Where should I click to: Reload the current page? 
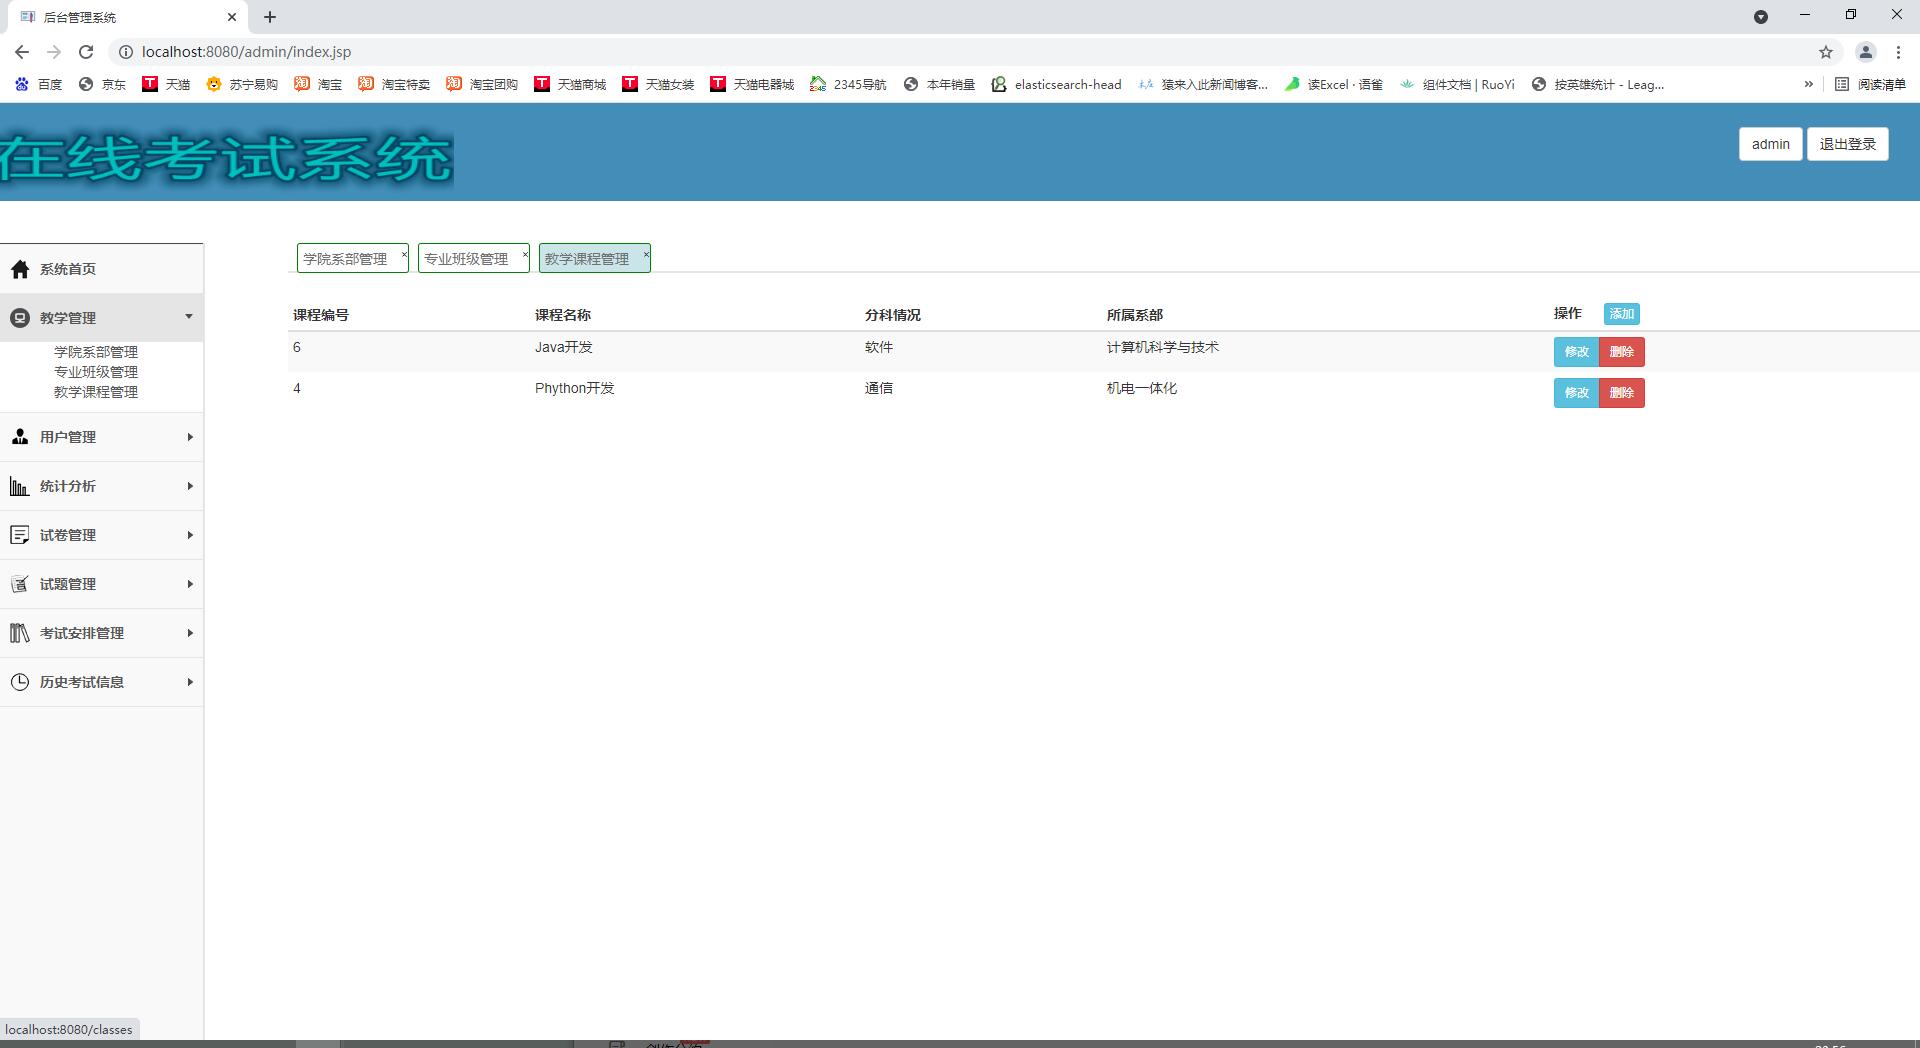[86, 52]
